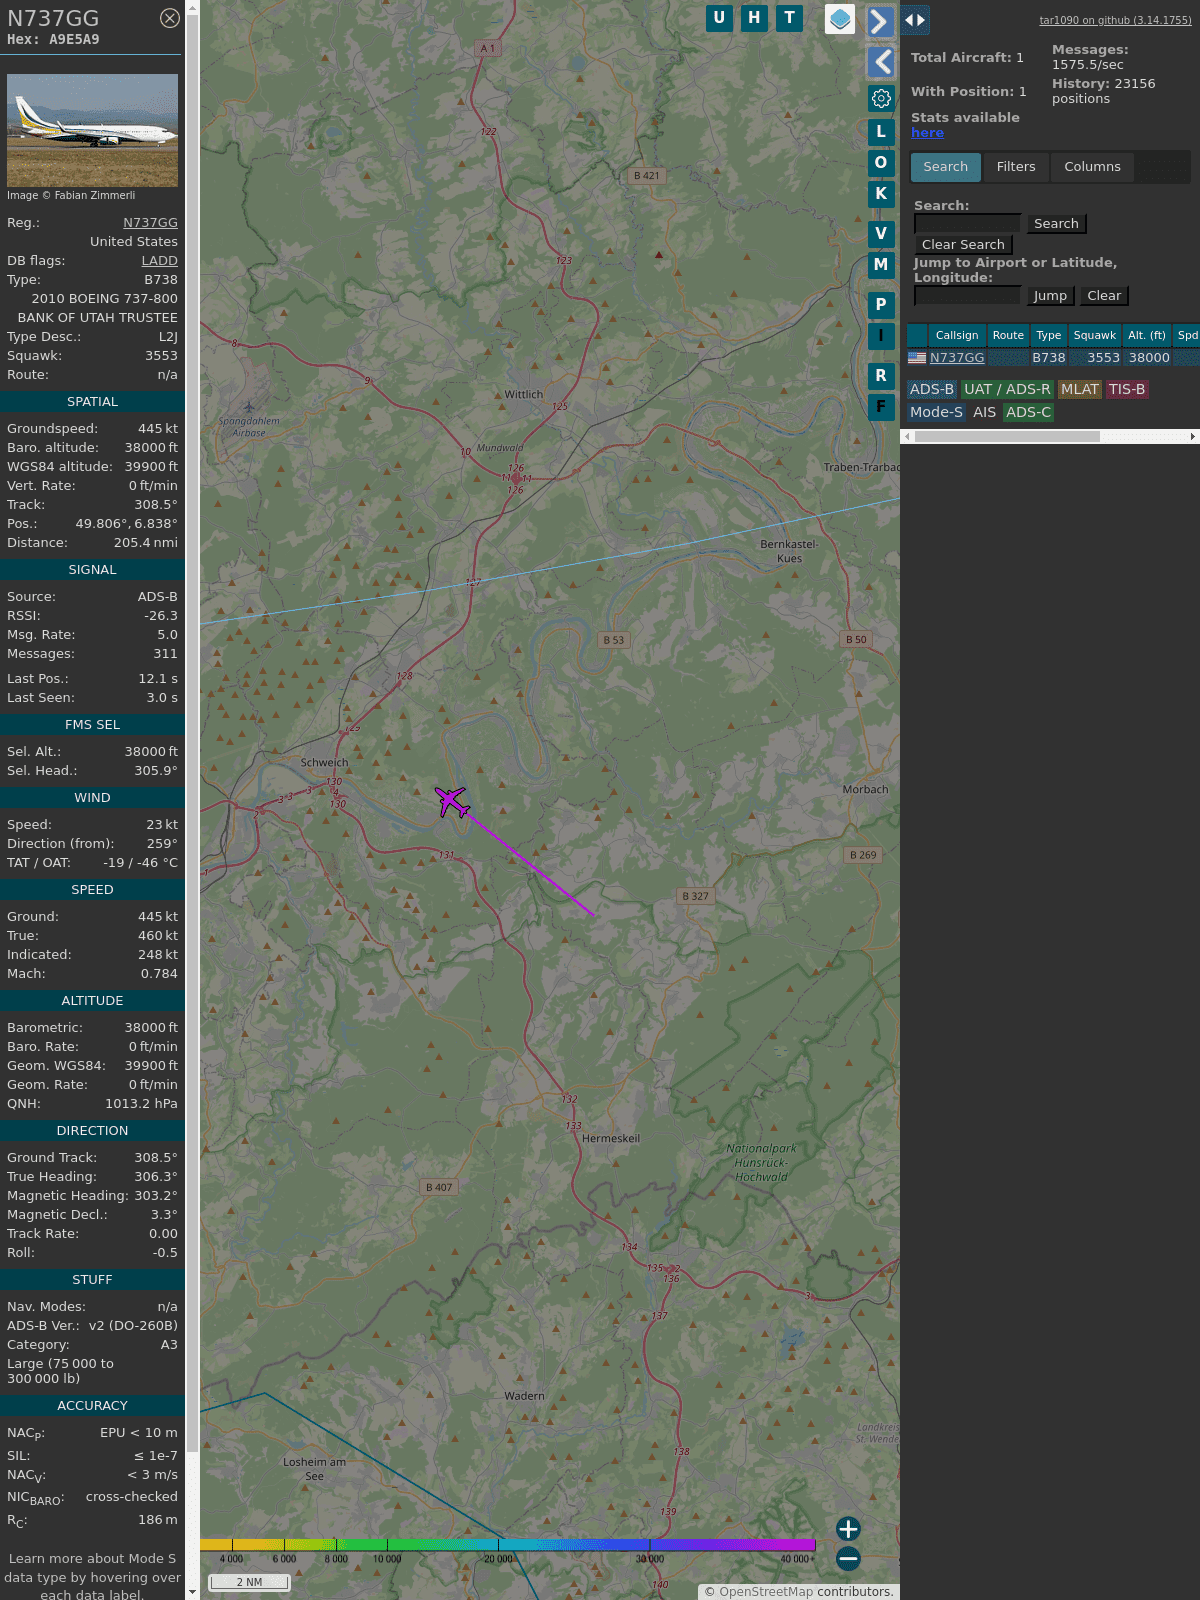The height and width of the screenshot is (1600, 1200).
Task: Click the Mode-S legend label
Action: pos(936,413)
